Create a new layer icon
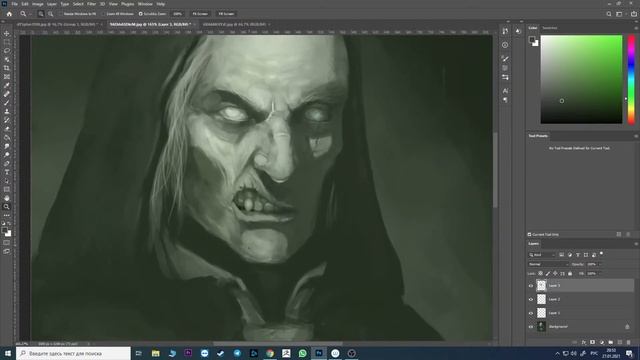 pyautogui.click(x=620, y=342)
